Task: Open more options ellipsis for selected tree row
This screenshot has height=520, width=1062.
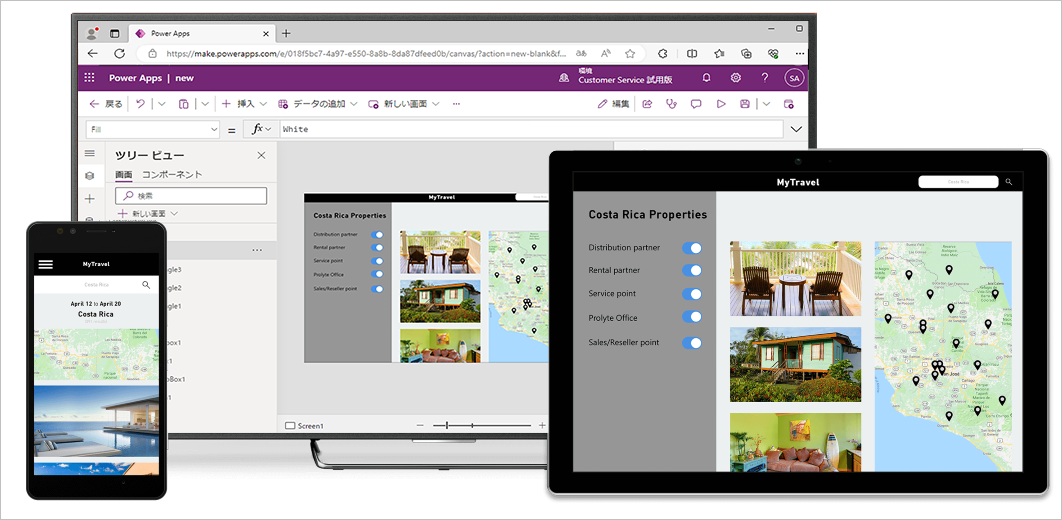Action: [x=257, y=250]
